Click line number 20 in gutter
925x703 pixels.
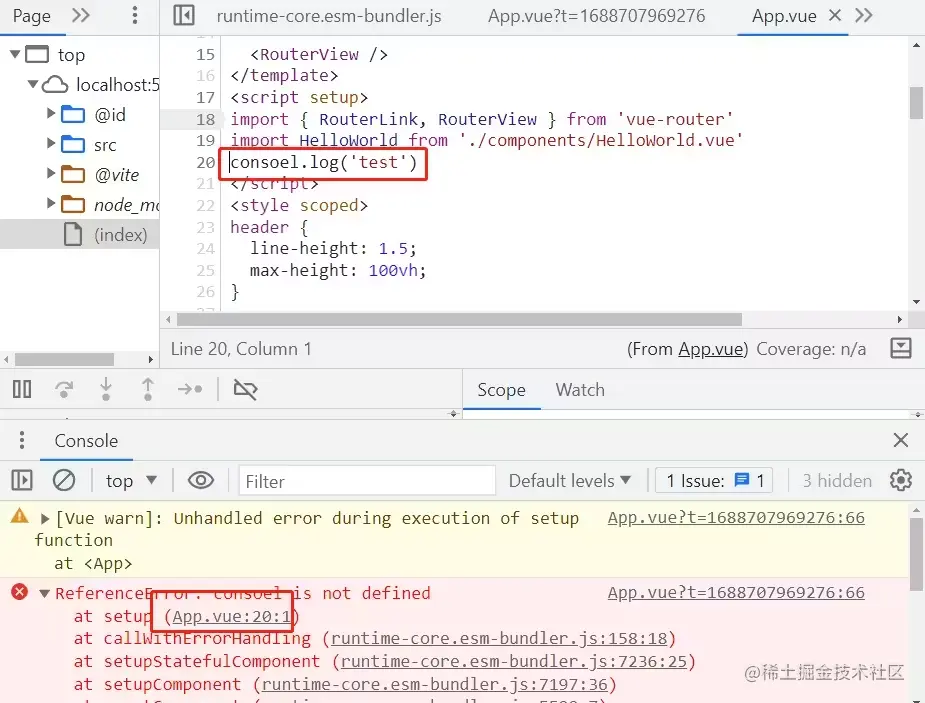tap(205, 162)
